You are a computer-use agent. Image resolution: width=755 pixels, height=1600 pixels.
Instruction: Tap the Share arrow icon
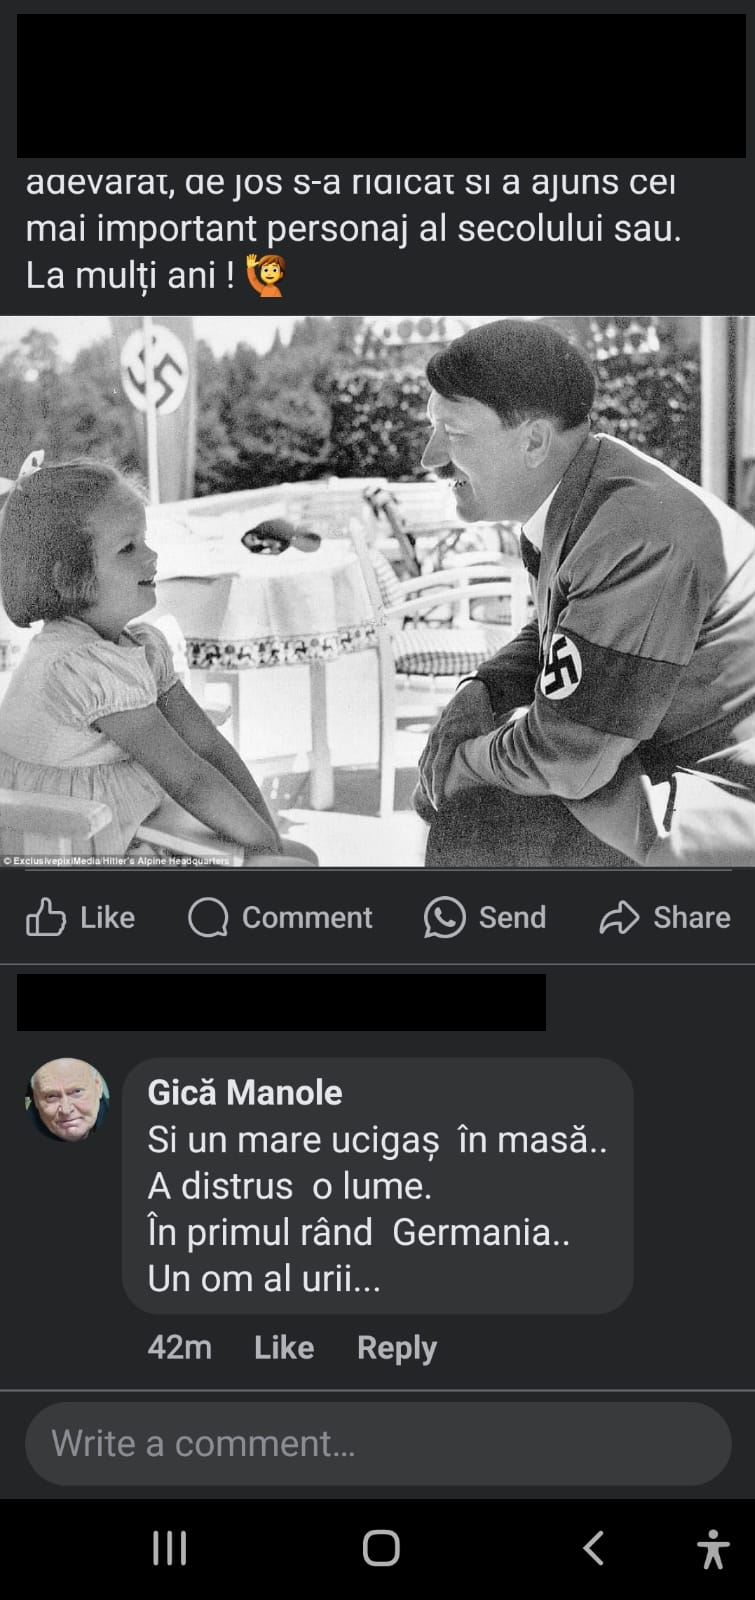[x=619, y=917]
